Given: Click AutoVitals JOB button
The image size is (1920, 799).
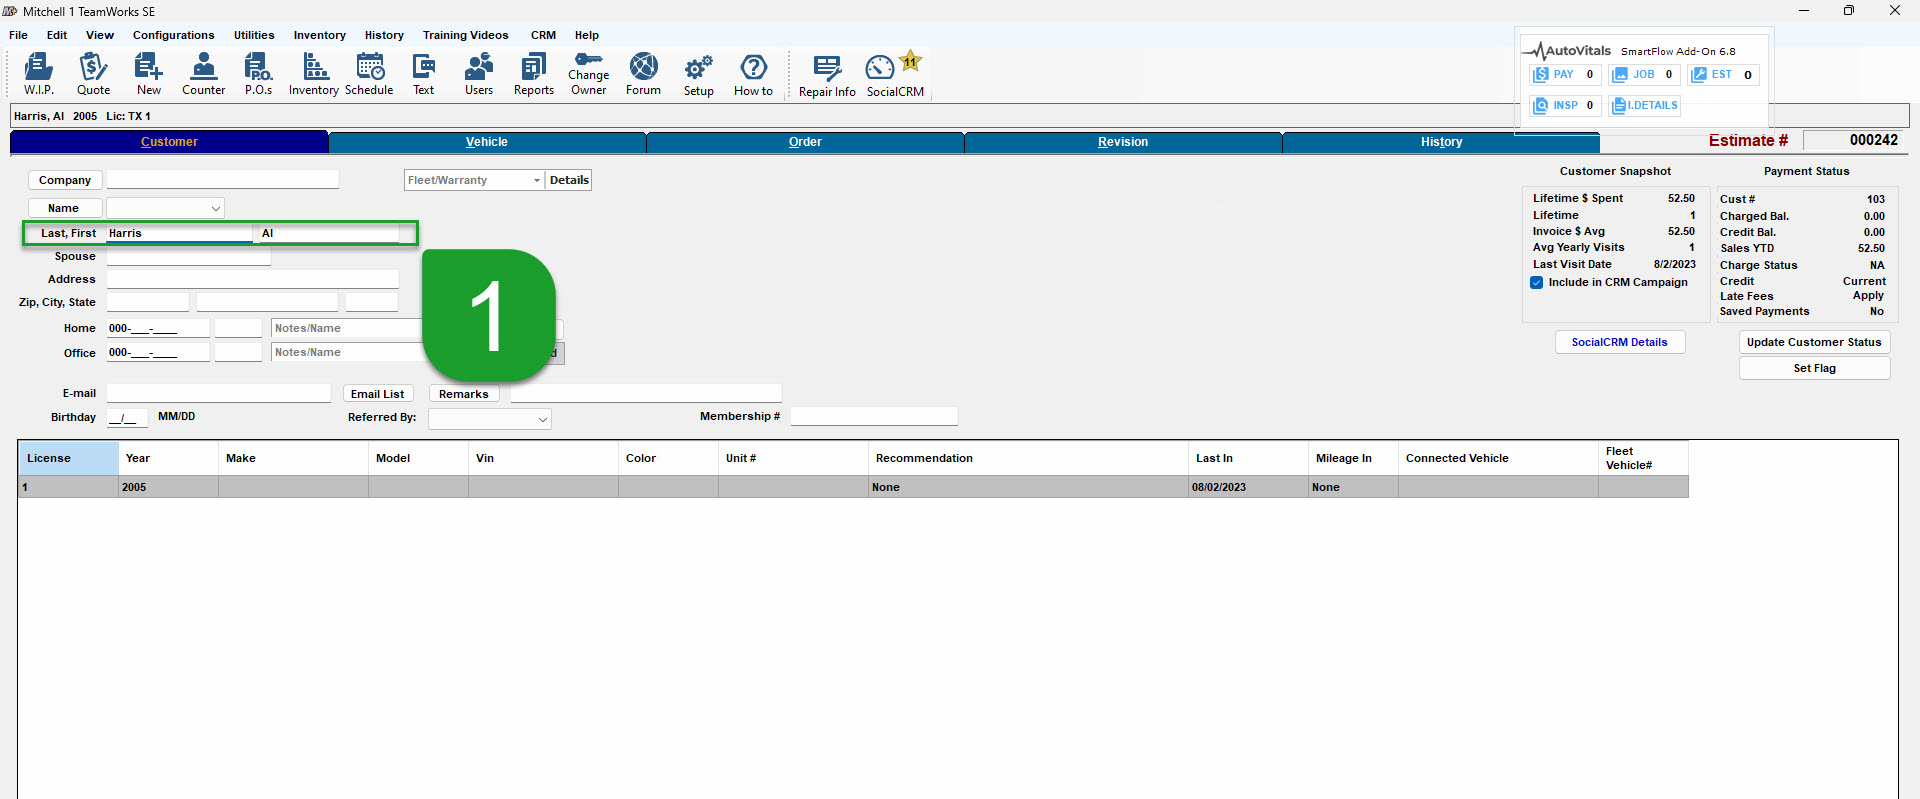Looking at the screenshot, I should (1644, 75).
